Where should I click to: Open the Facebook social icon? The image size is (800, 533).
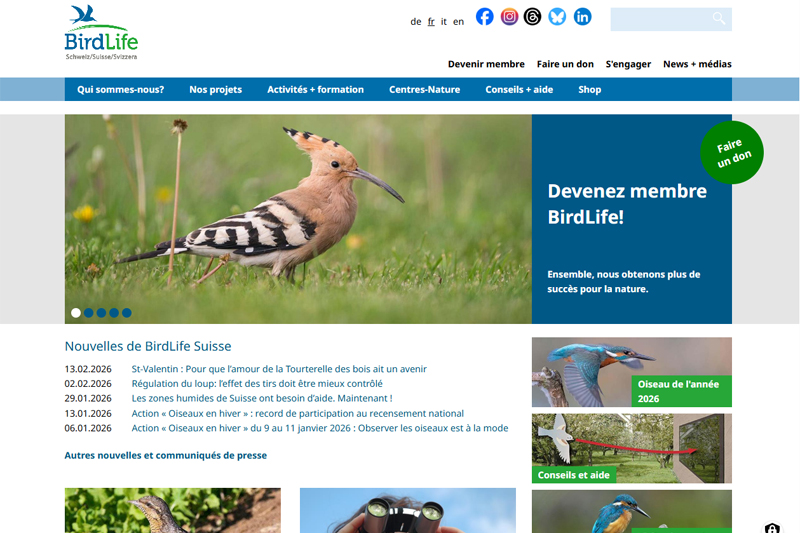[485, 17]
